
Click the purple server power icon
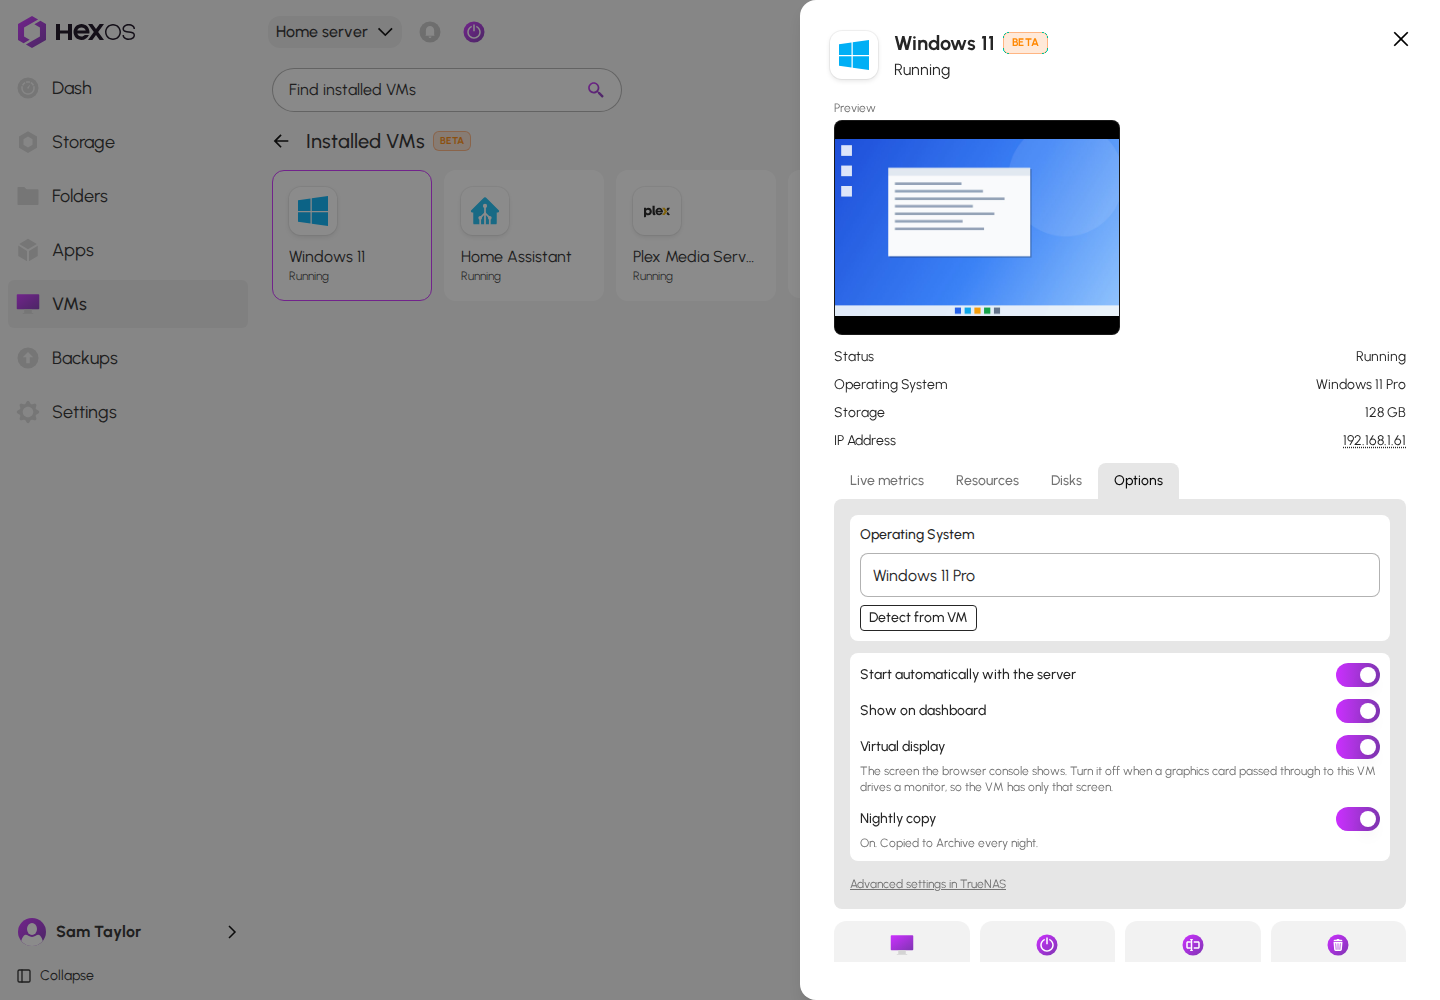474,32
